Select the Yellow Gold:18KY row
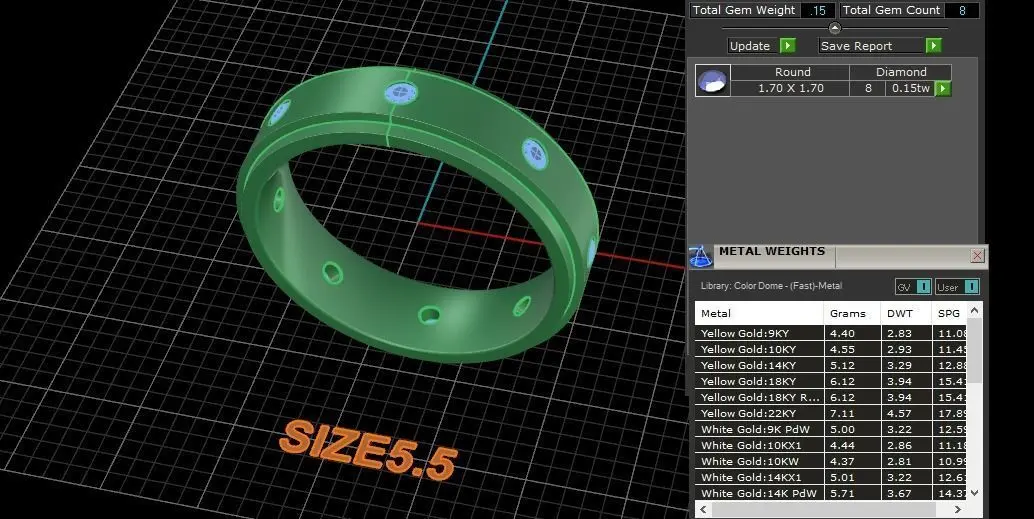The image size is (1034, 519). pyautogui.click(x=831, y=381)
